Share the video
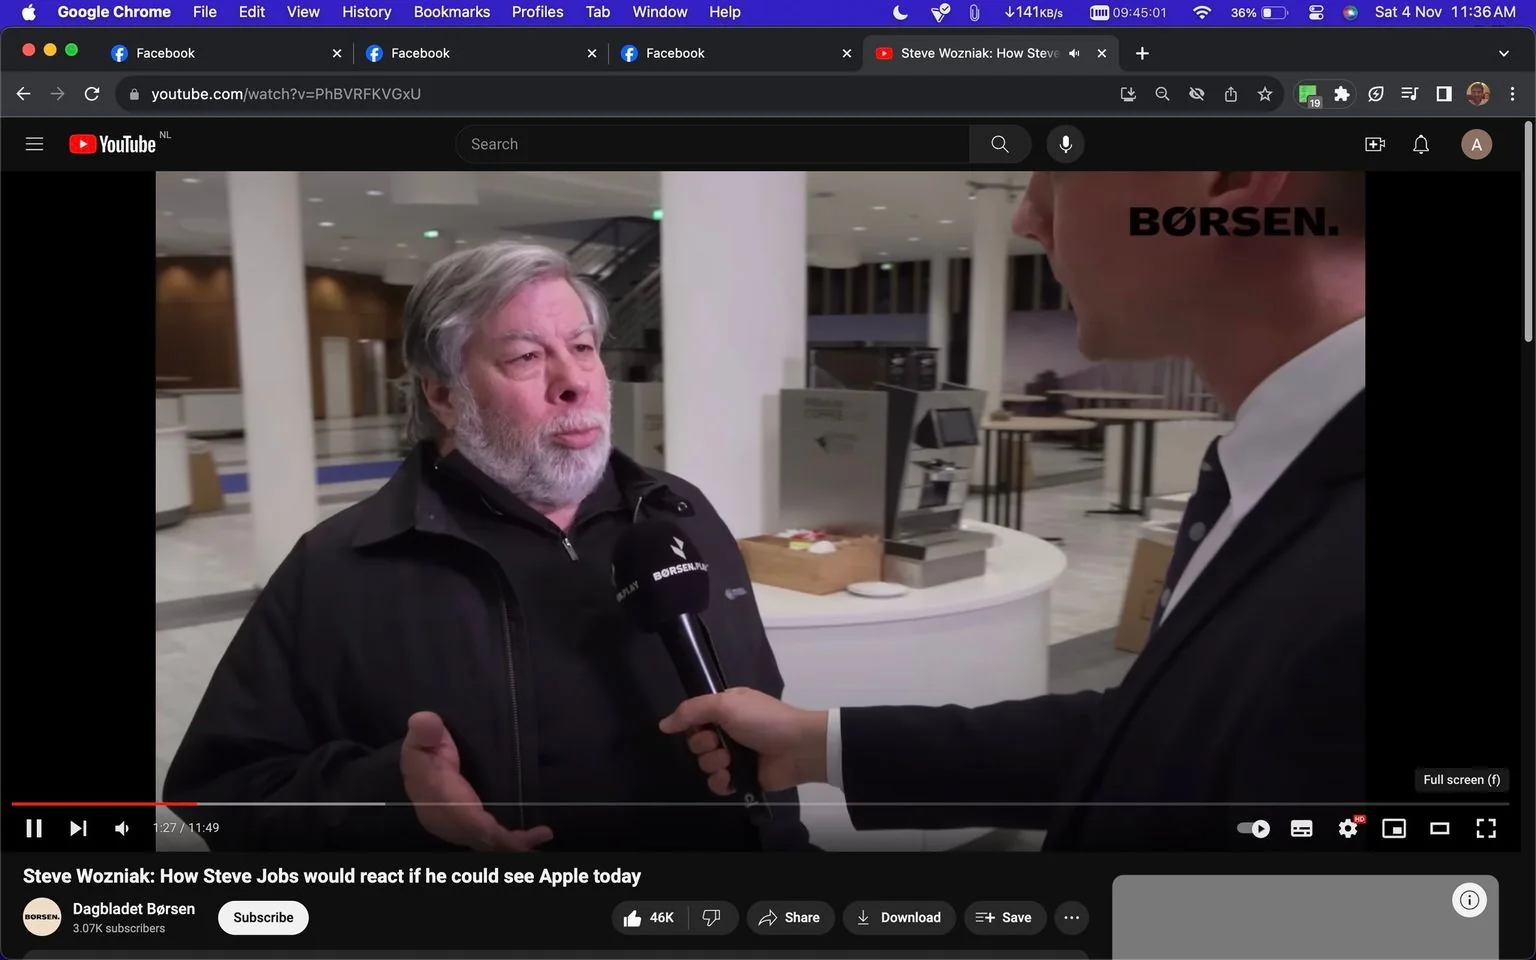 pyautogui.click(x=790, y=918)
